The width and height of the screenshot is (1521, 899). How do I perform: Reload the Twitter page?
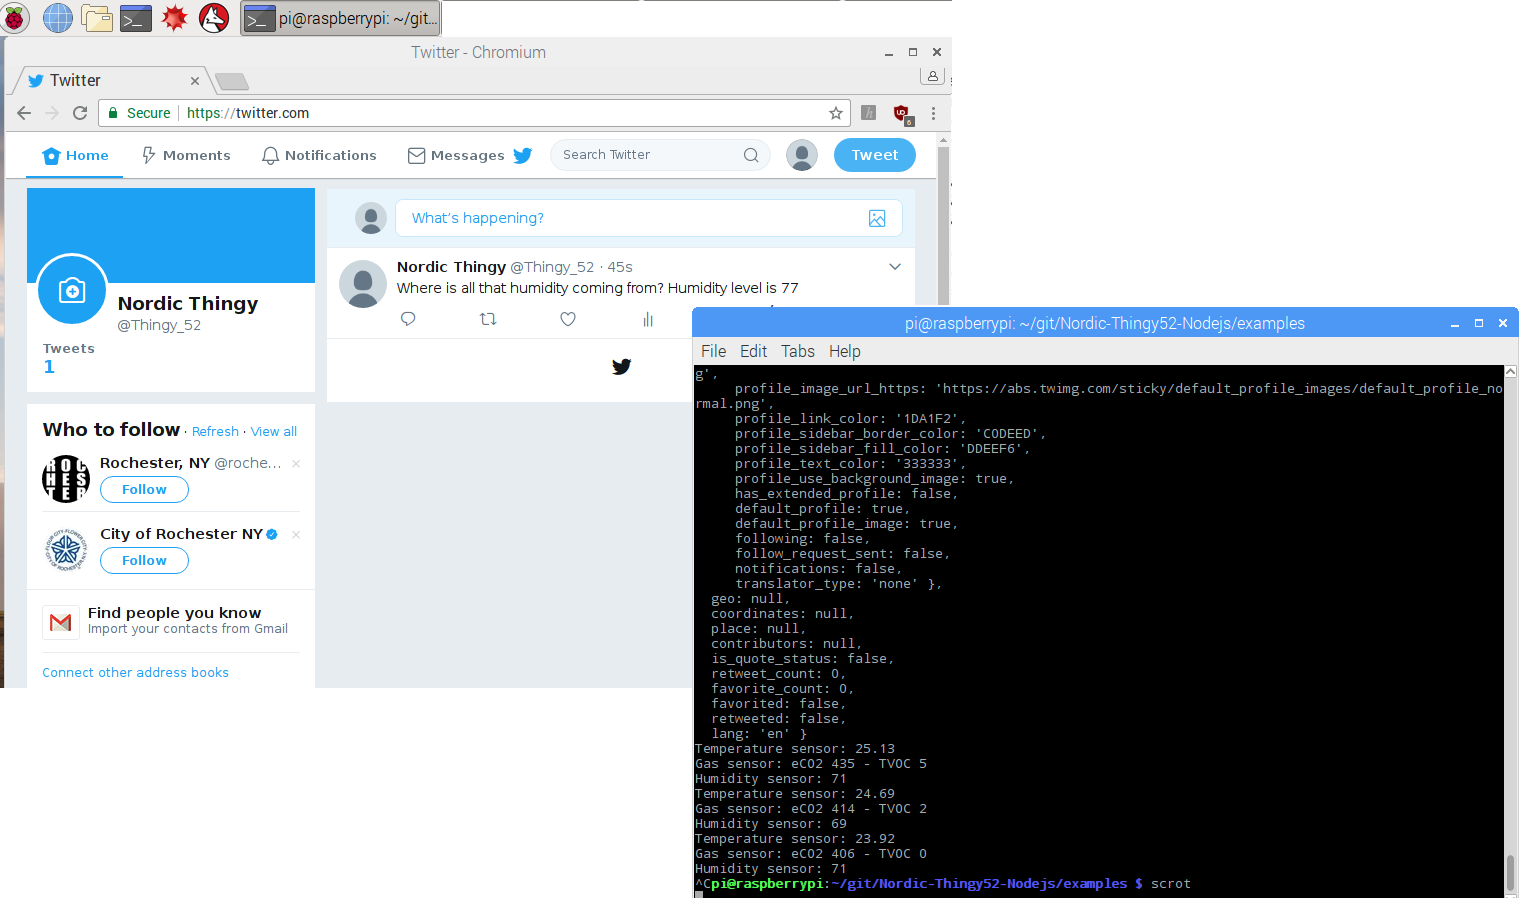point(80,113)
